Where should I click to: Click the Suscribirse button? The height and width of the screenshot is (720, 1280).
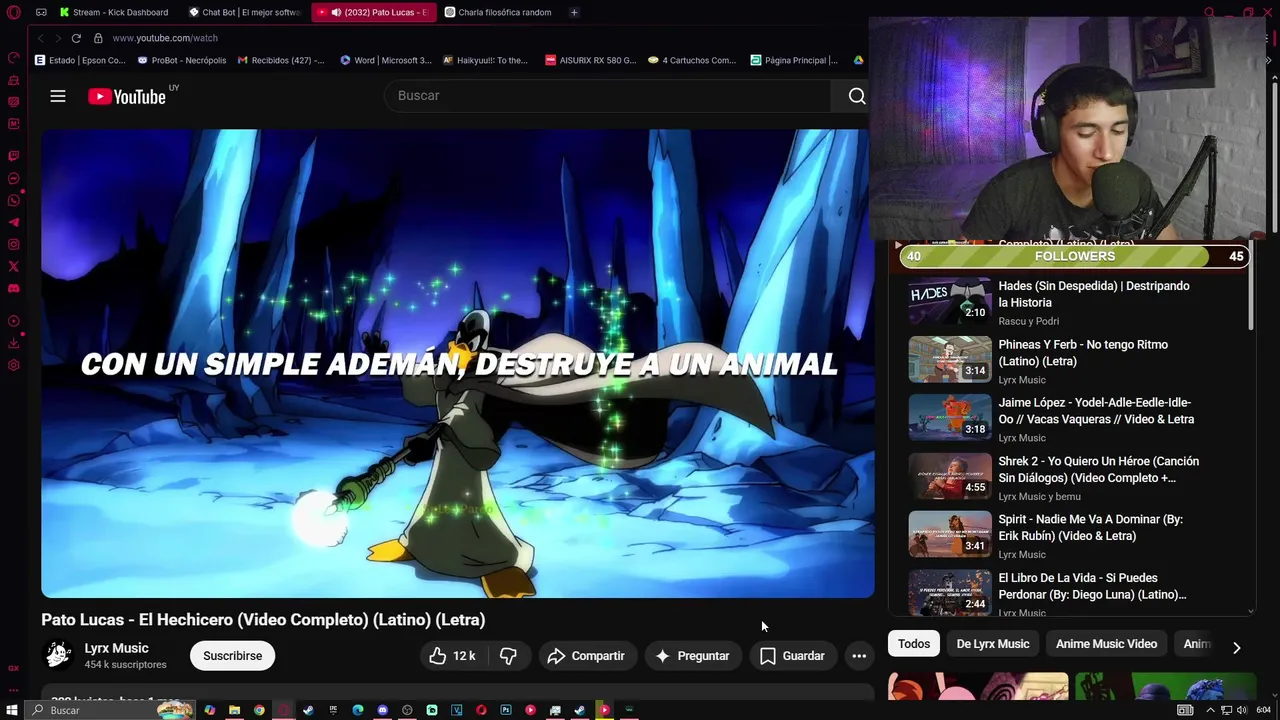pos(233,656)
